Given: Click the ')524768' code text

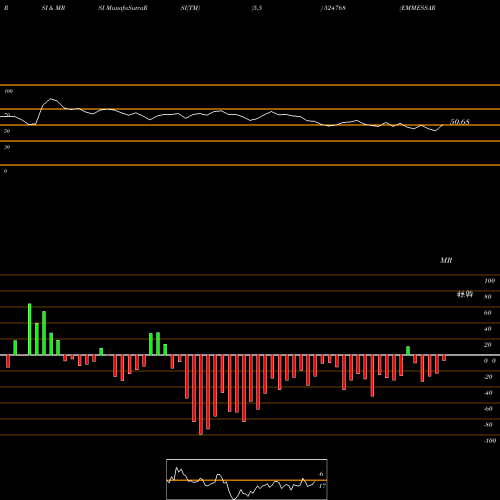Looking at the screenshot, I should coord(333,8).
